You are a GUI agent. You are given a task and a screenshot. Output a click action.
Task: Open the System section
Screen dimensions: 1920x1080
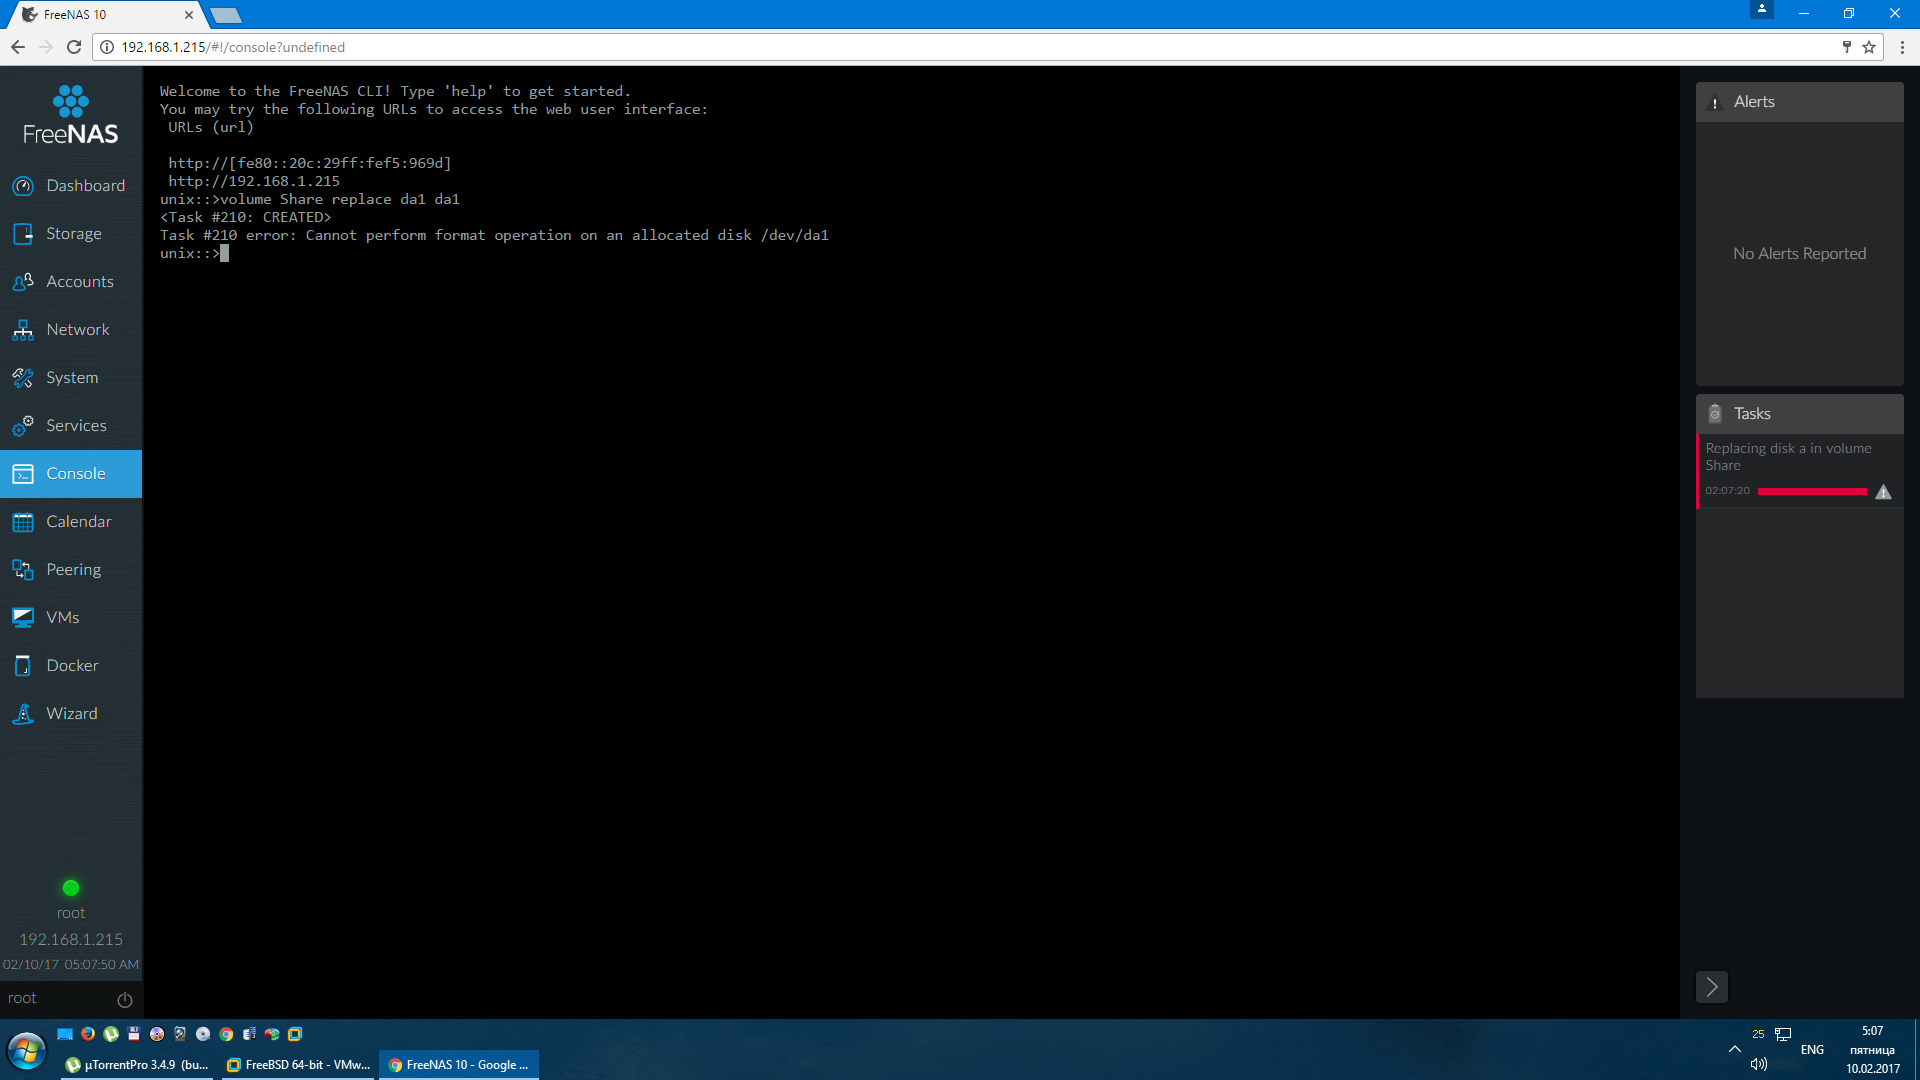point(71,378)
